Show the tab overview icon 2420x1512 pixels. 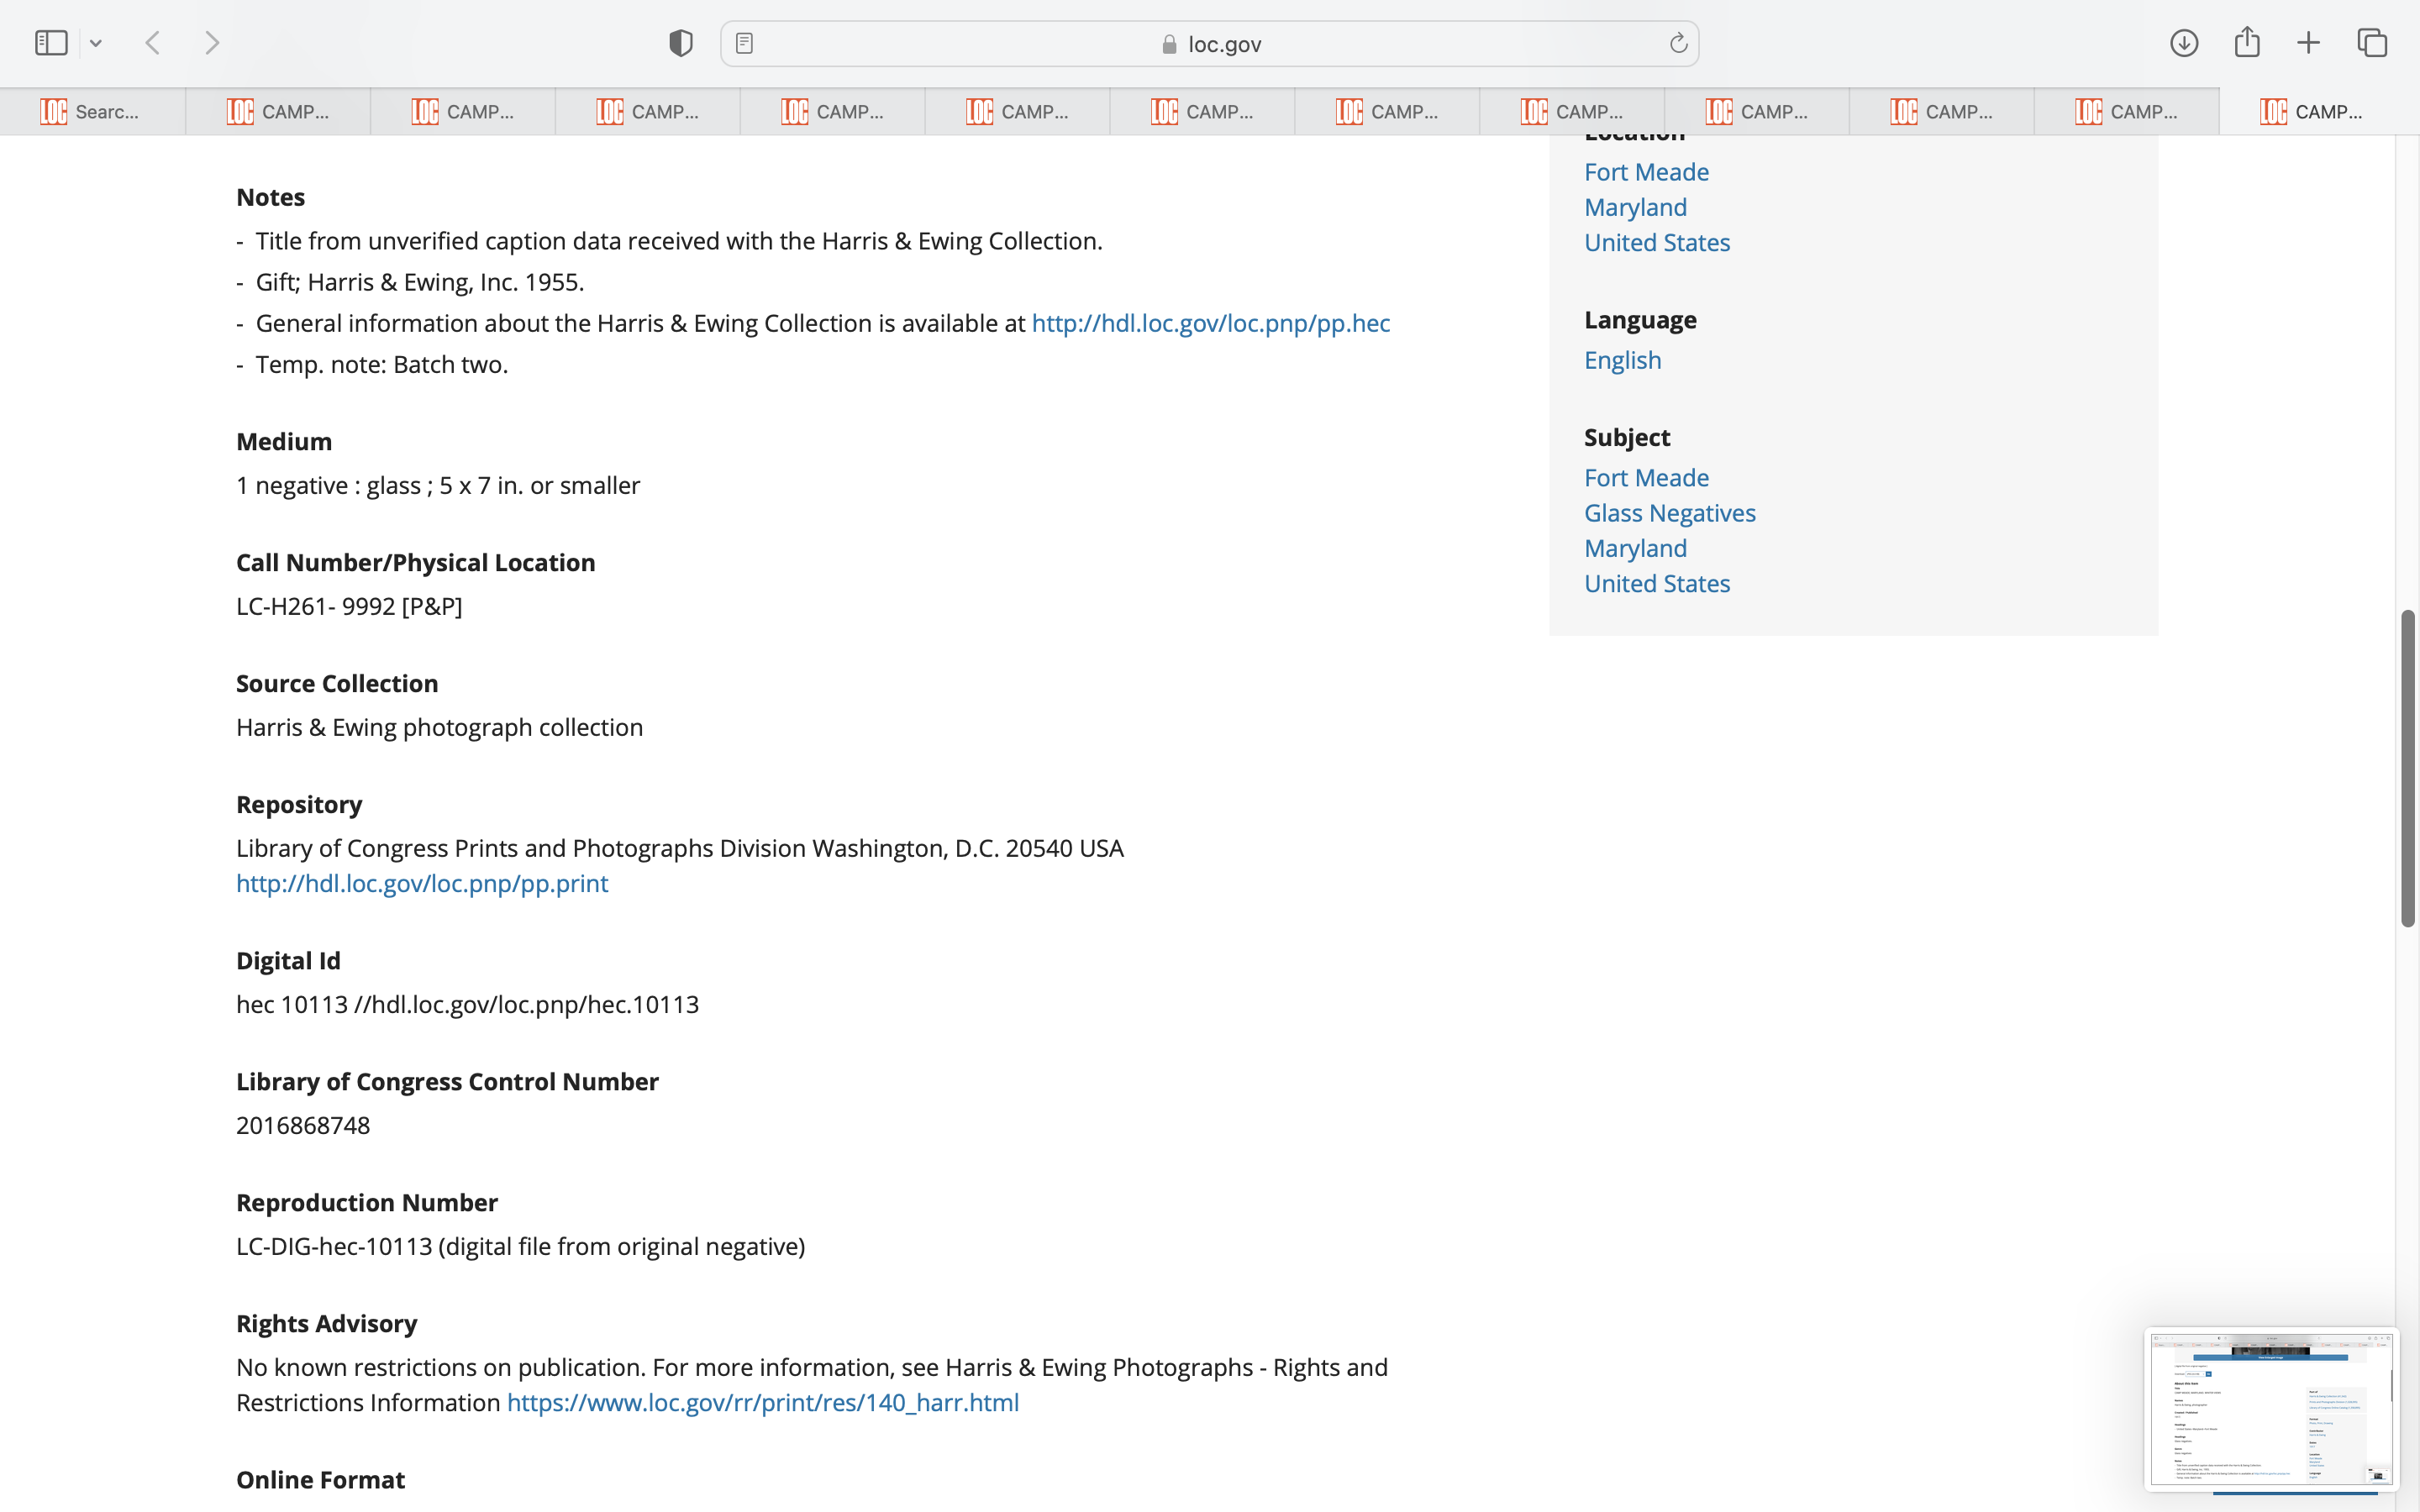[x=2372, y=43]
